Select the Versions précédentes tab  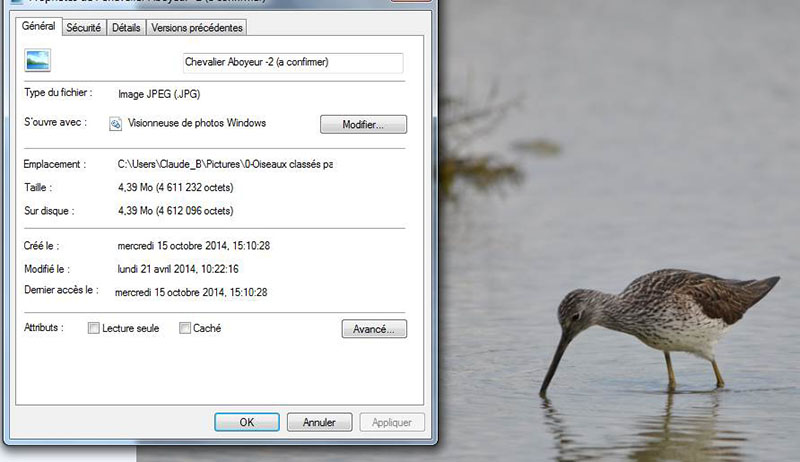(196, 28)
